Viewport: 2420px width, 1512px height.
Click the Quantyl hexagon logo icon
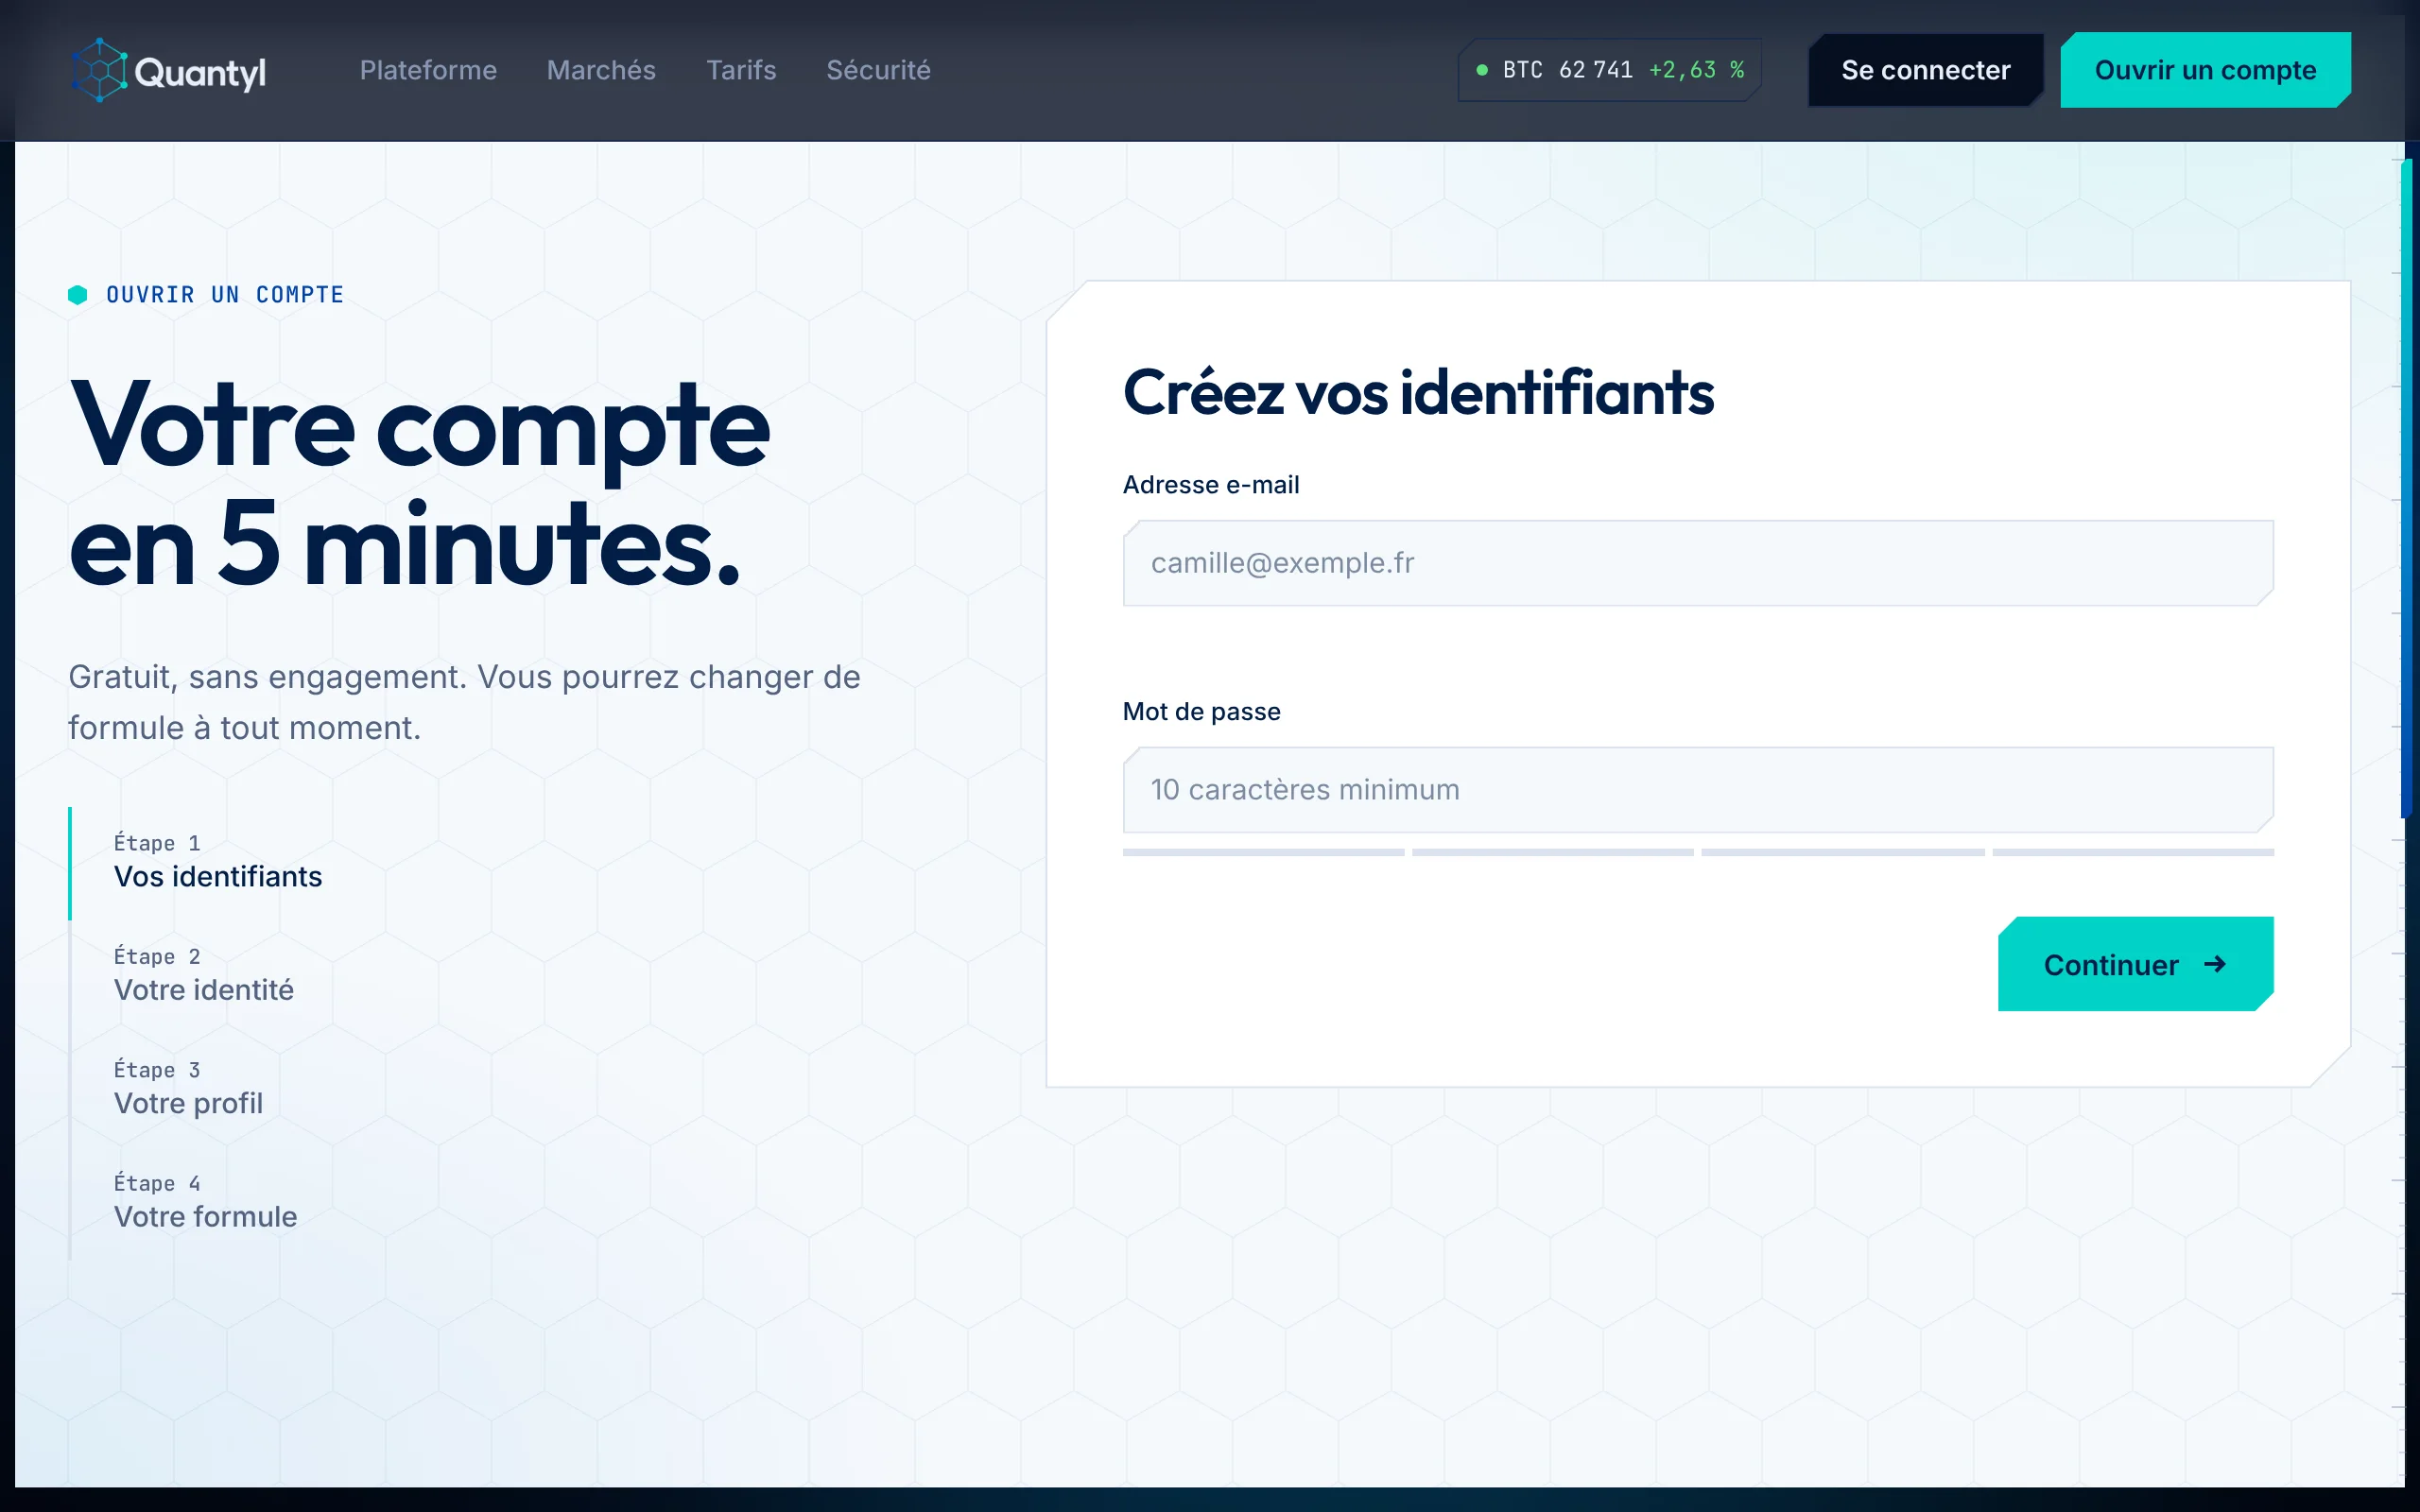click(99, 70)
